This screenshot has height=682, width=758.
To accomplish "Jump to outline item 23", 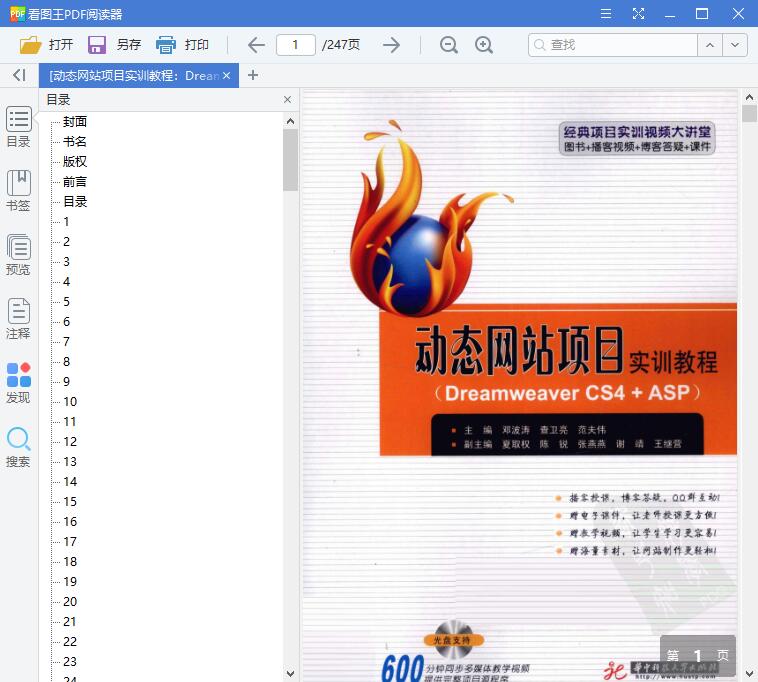I will [x=70, y=661].
